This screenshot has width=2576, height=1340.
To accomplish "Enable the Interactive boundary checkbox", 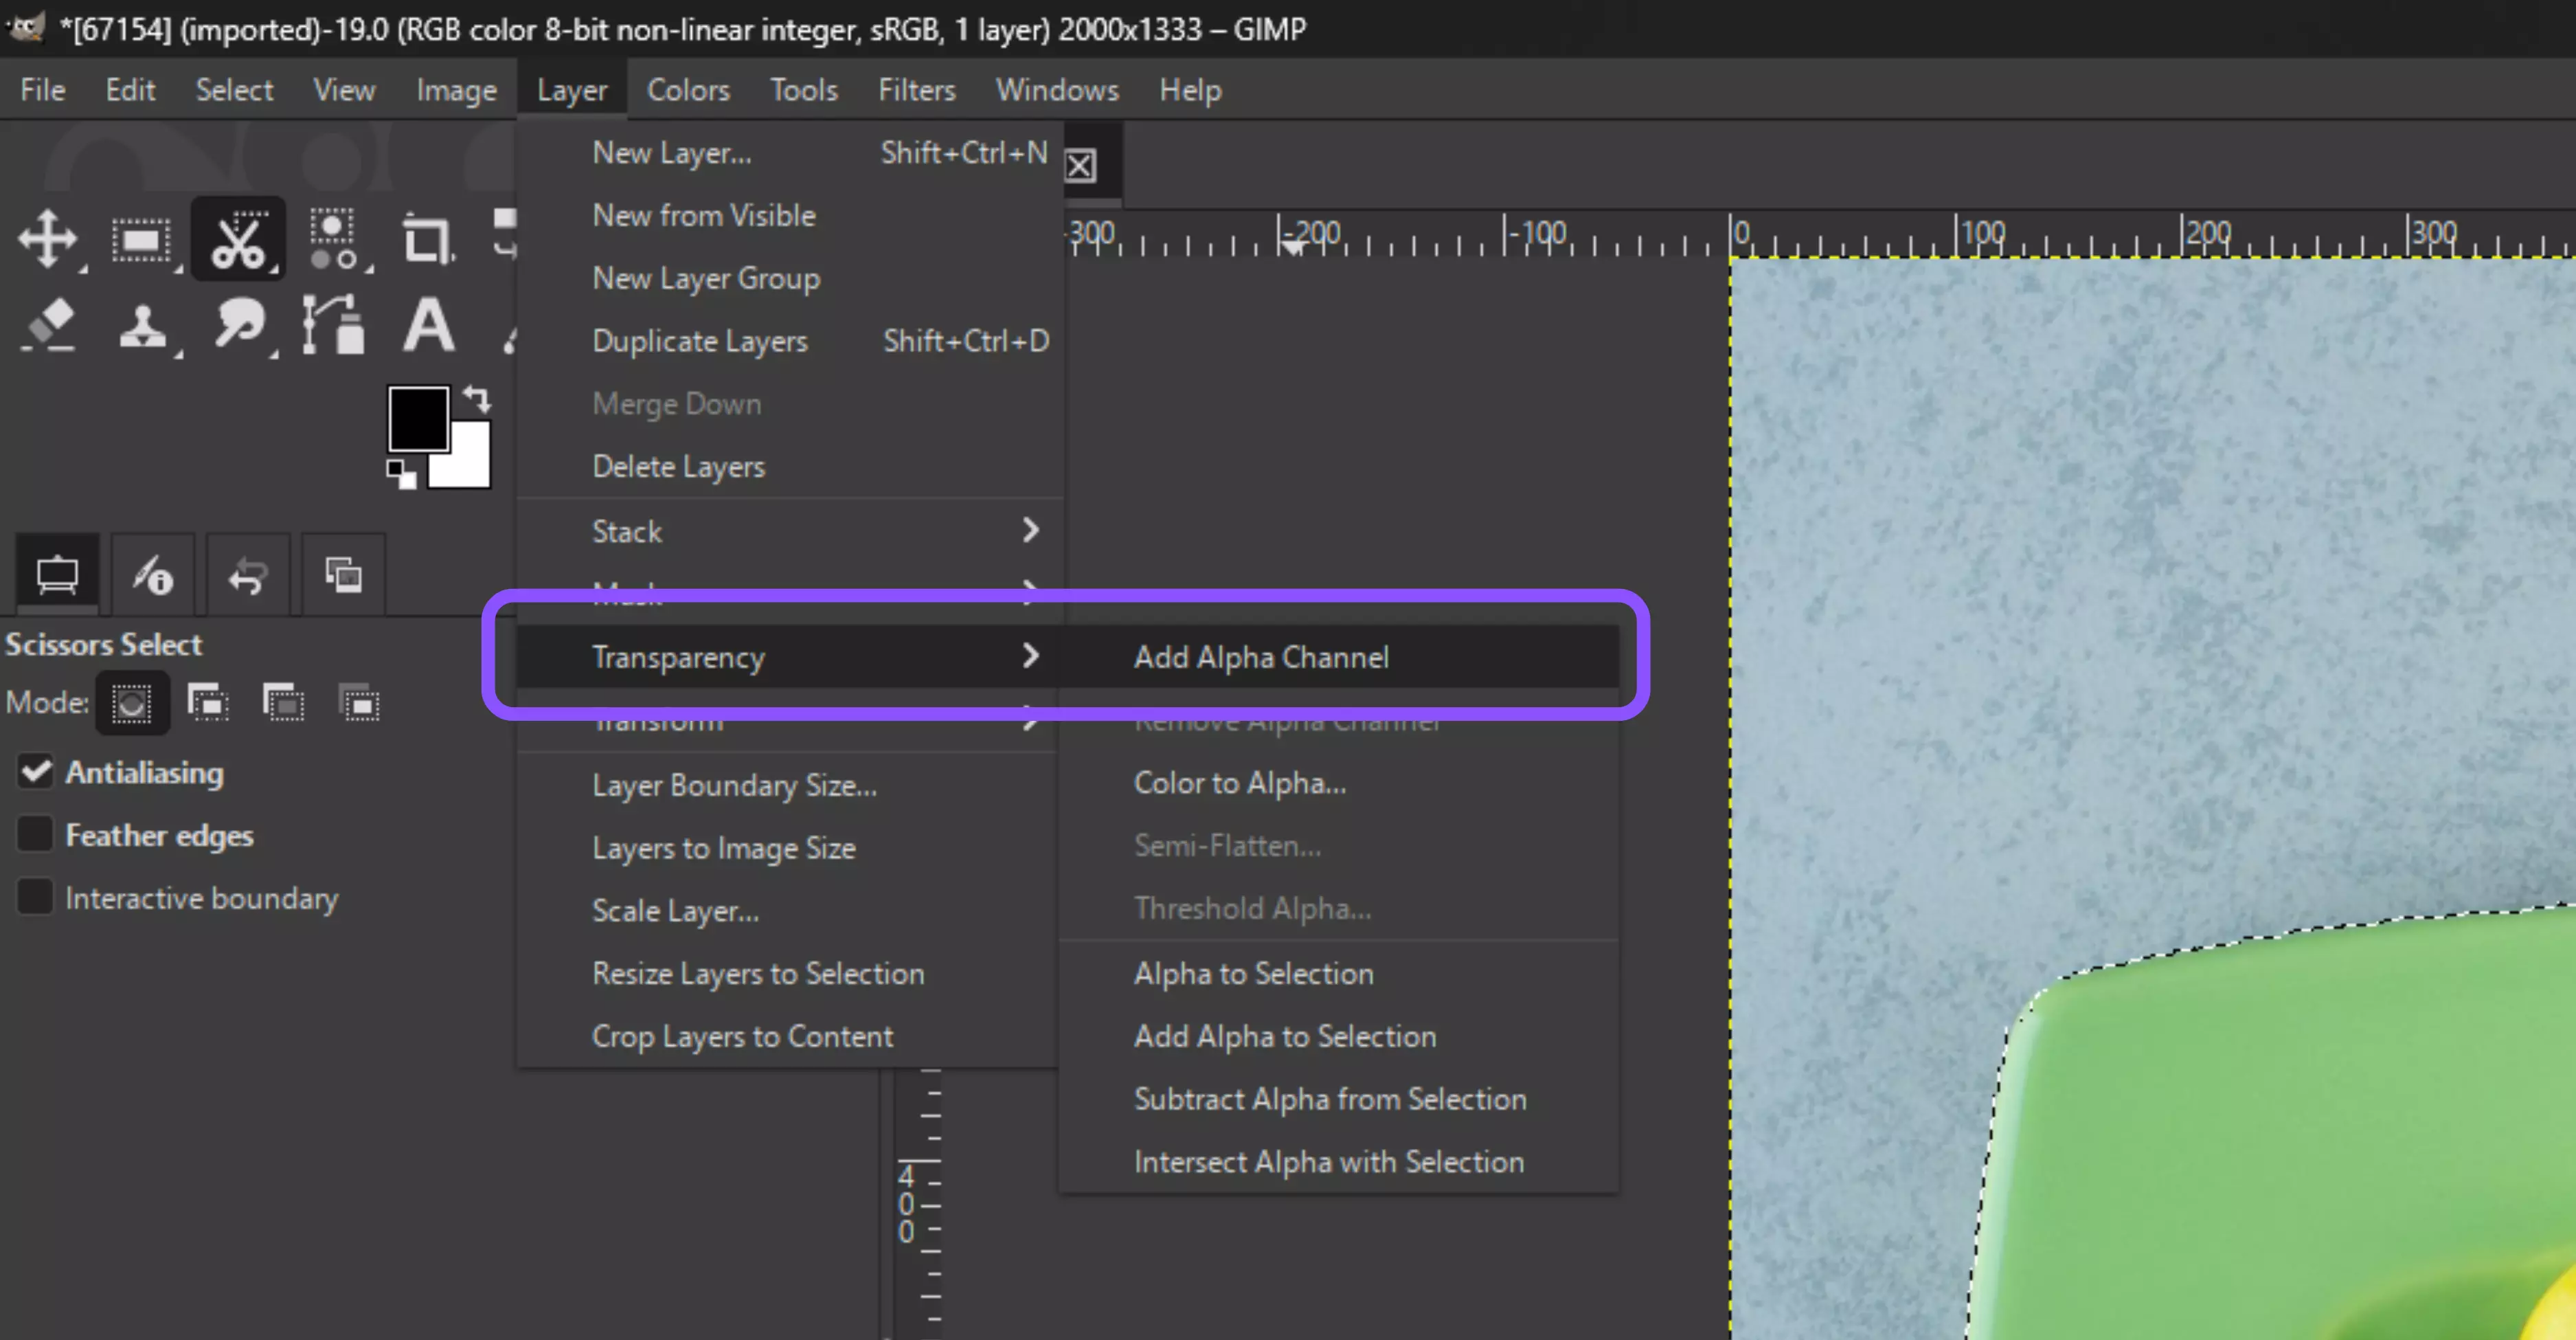I will 36,897.
